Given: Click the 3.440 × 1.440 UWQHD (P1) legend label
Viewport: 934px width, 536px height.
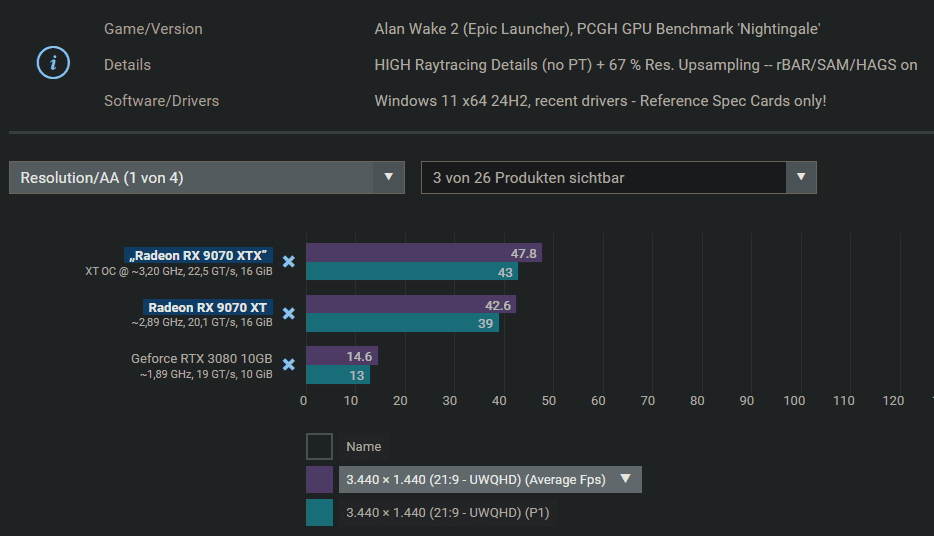Looking at the screenshot, I should tap(448, 513).
